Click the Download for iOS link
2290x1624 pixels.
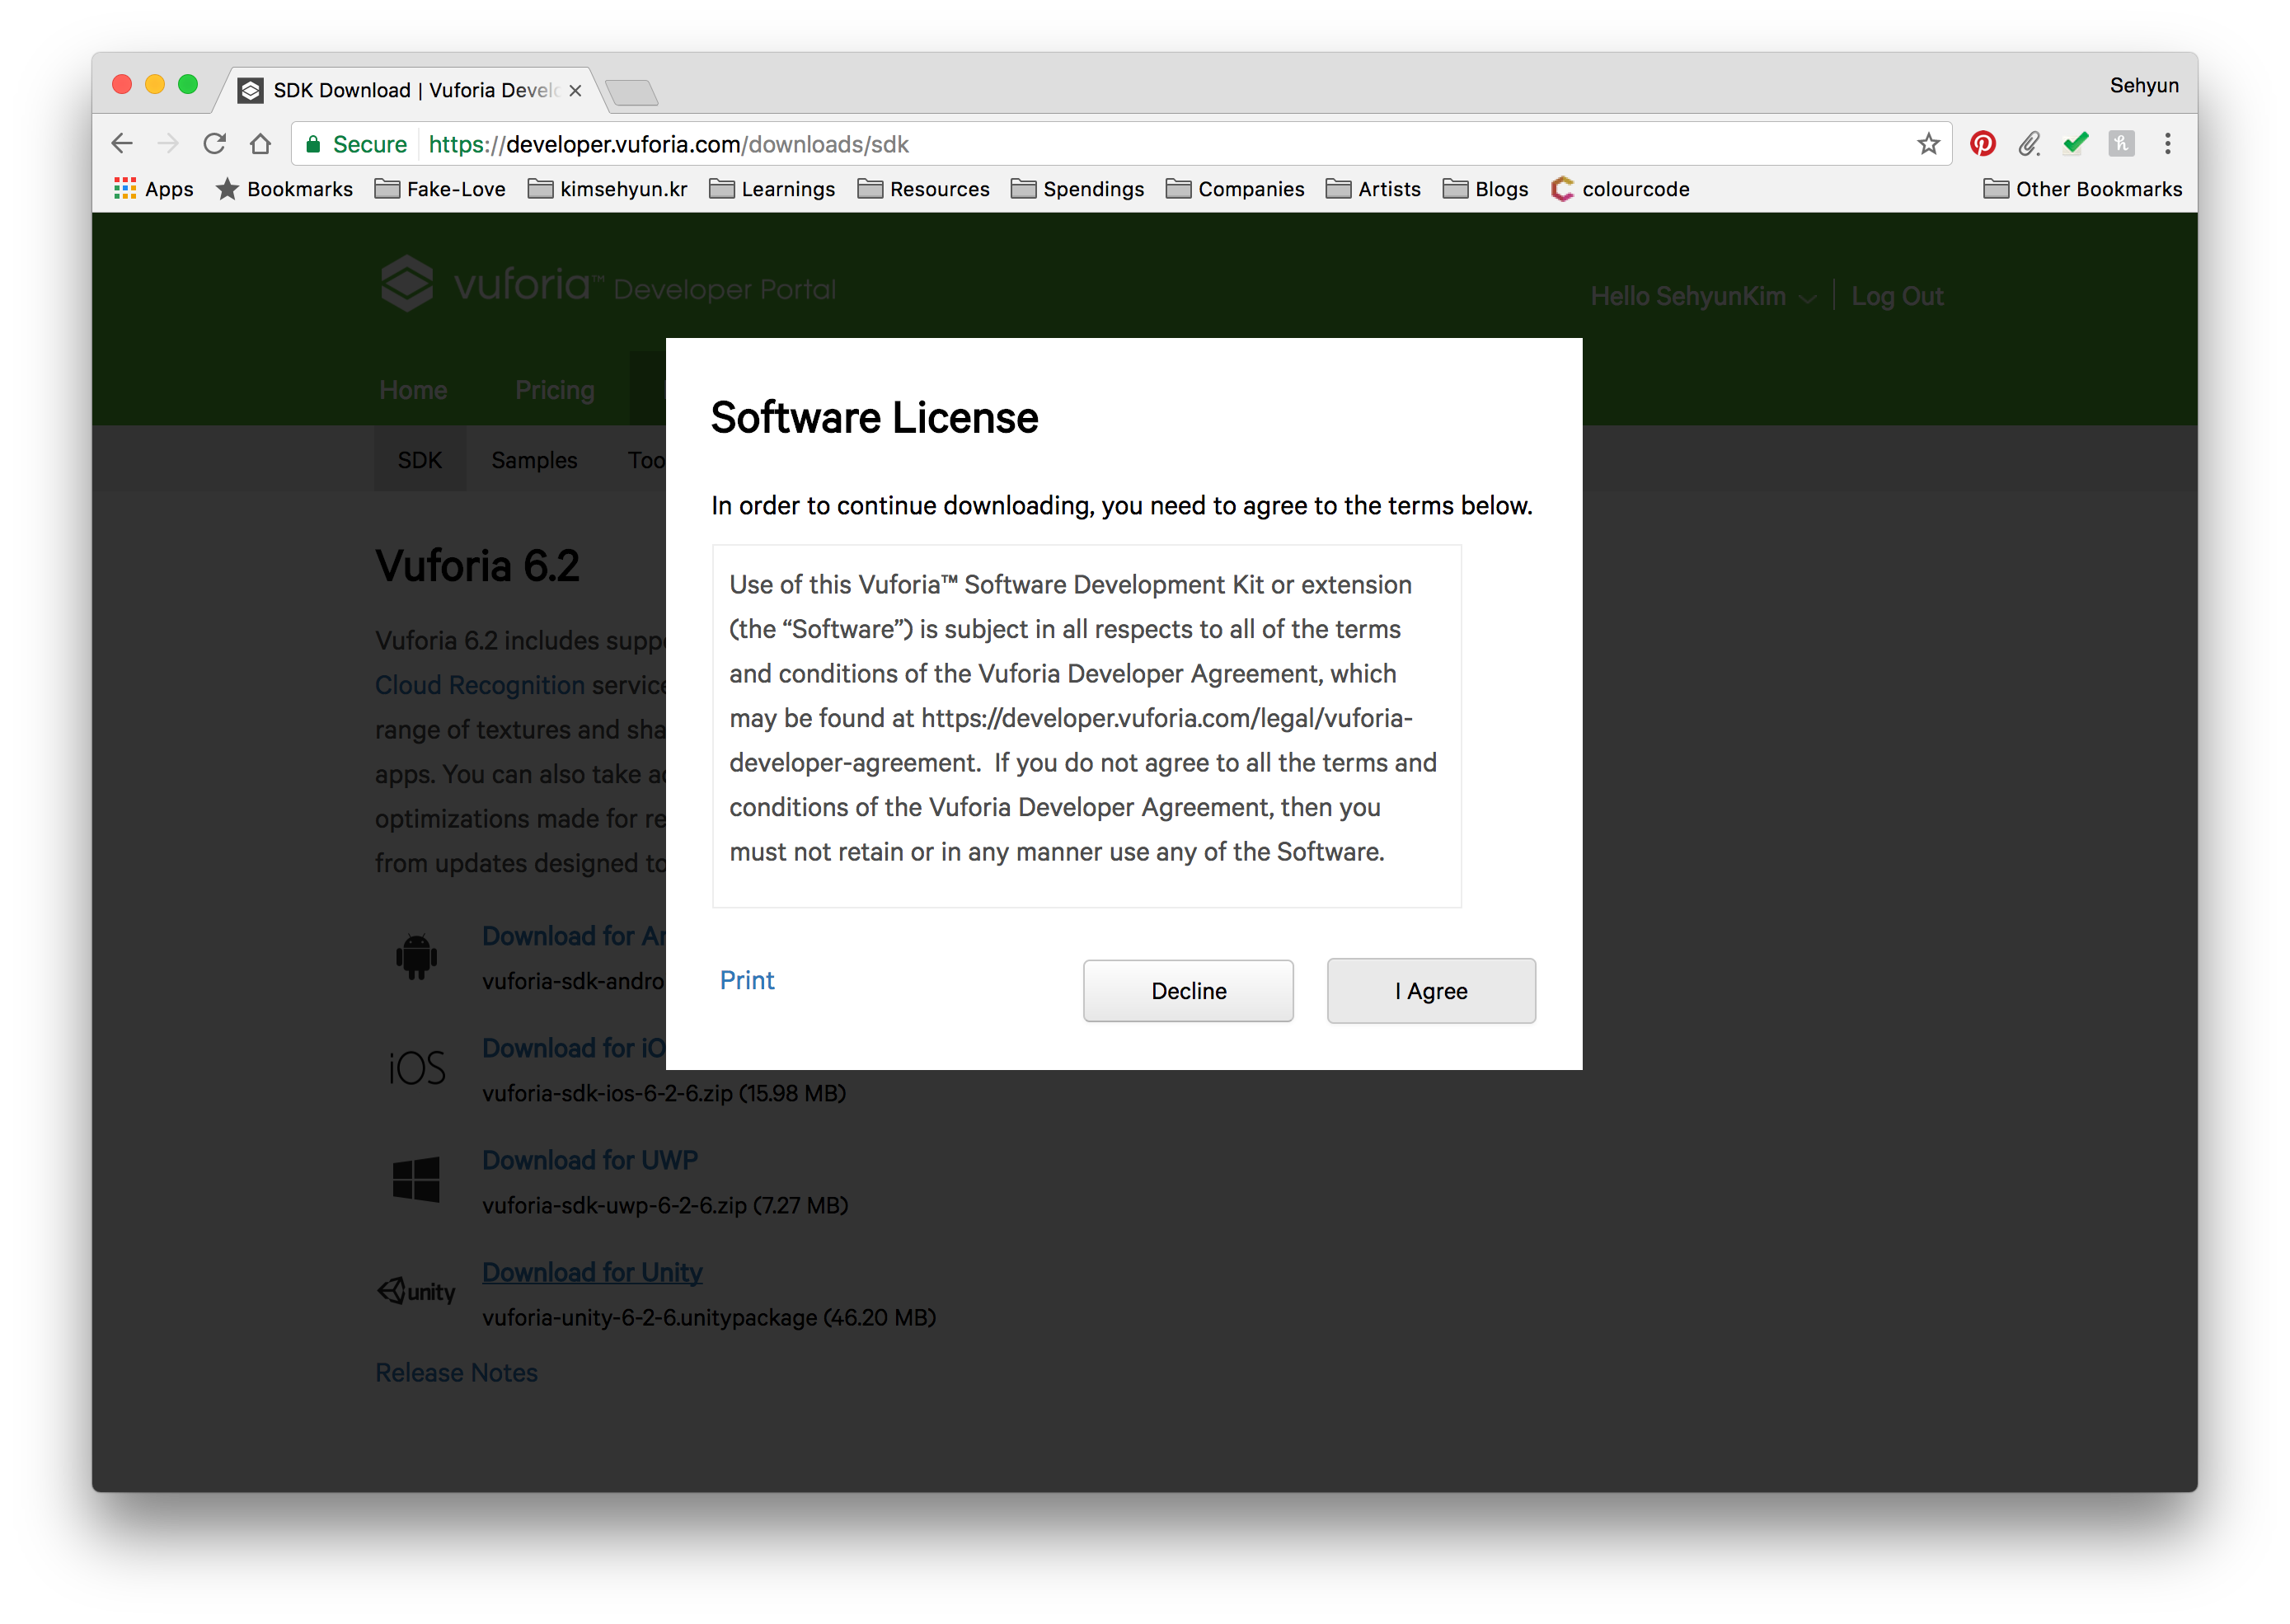[x=574, y=1048]
